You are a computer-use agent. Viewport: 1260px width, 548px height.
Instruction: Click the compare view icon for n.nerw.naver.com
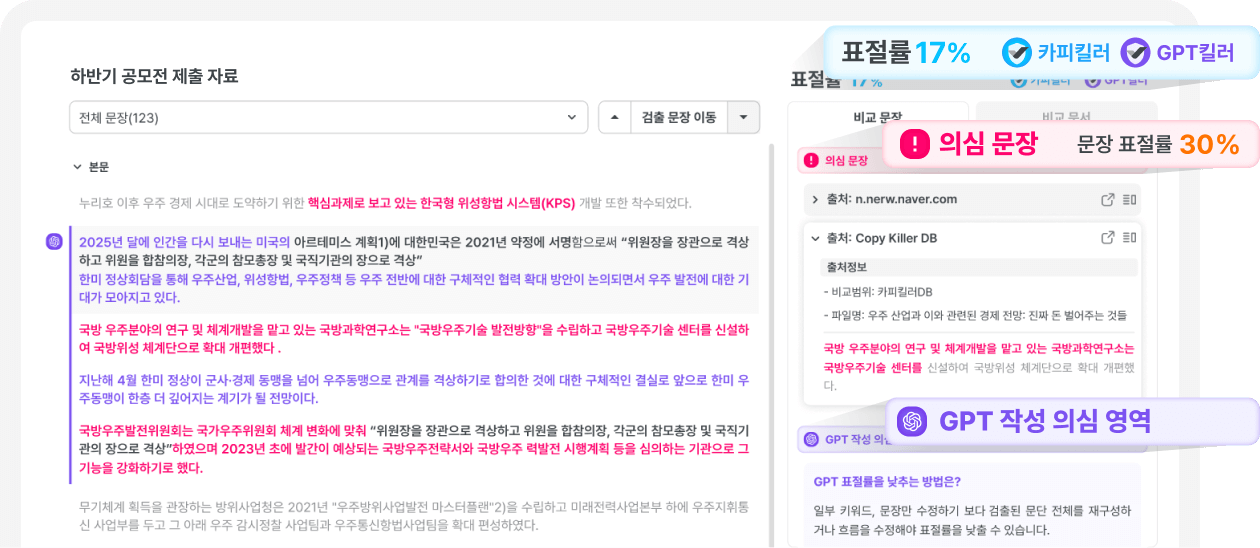[x=1129, y=199]
